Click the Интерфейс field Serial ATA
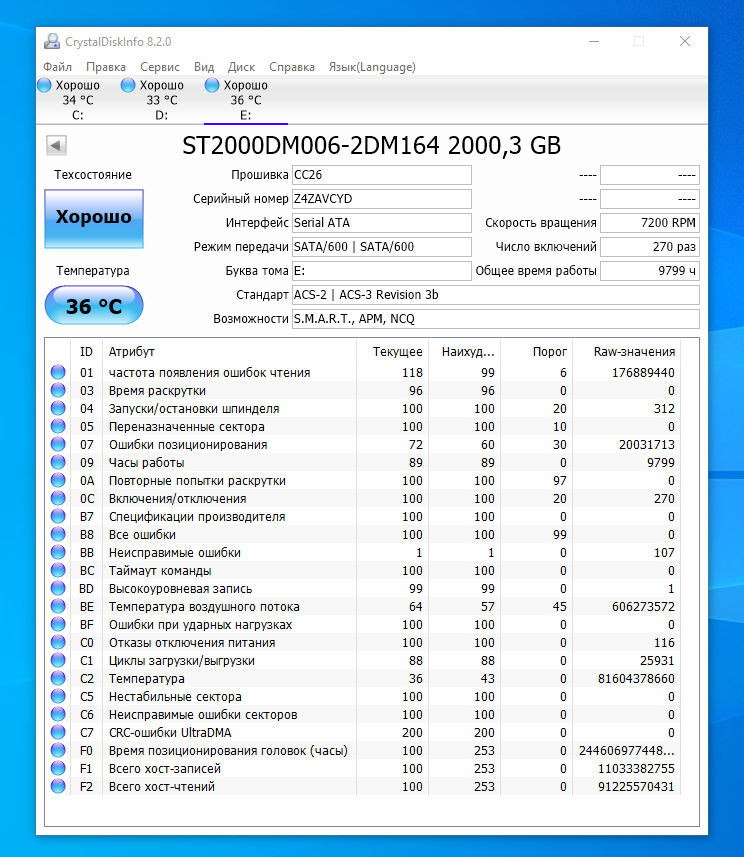This screenshot has width=744, height=857. pyautogui.click(x=382, y=223)
